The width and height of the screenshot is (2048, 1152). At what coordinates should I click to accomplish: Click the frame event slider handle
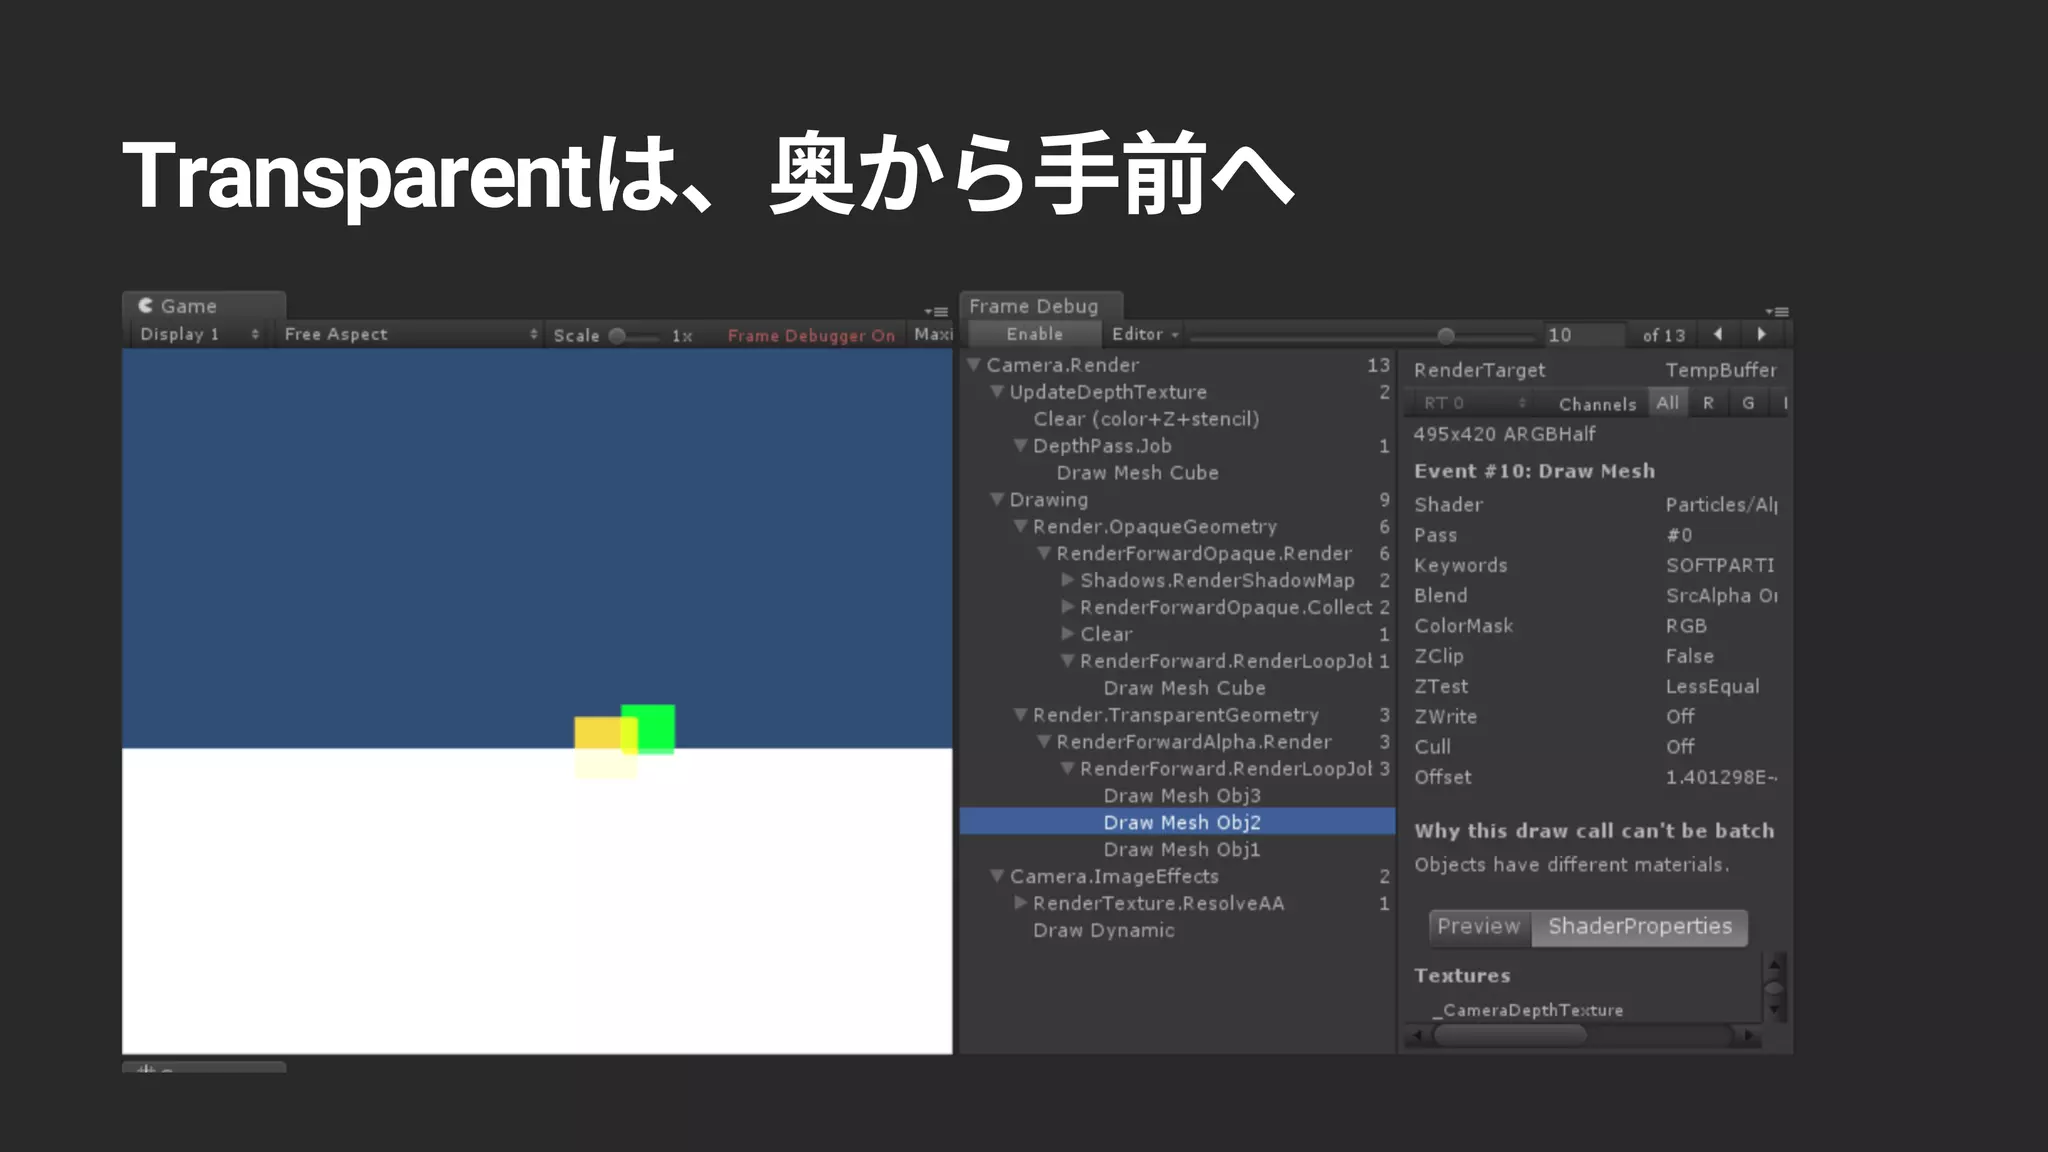click(1446, 335)
